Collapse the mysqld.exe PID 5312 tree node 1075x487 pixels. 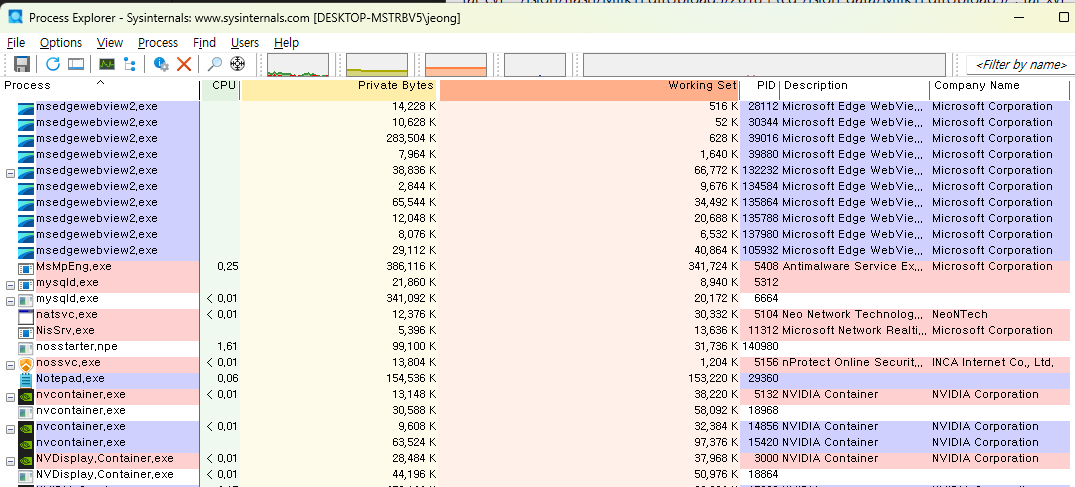click(x=10, y=285)
